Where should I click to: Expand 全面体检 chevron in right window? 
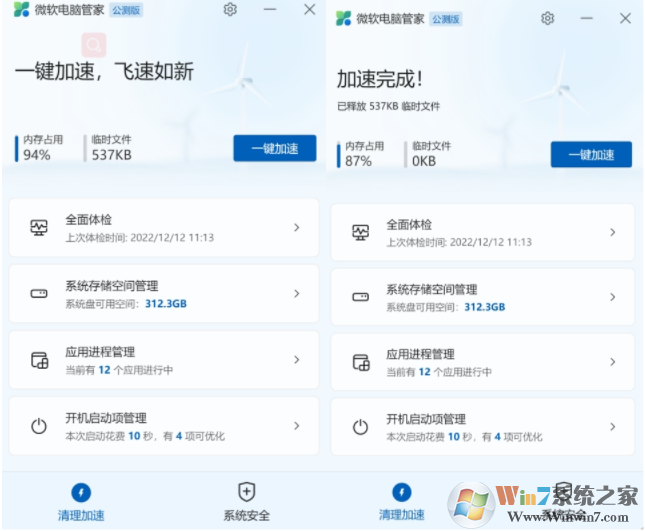click(x=613, y=232)
